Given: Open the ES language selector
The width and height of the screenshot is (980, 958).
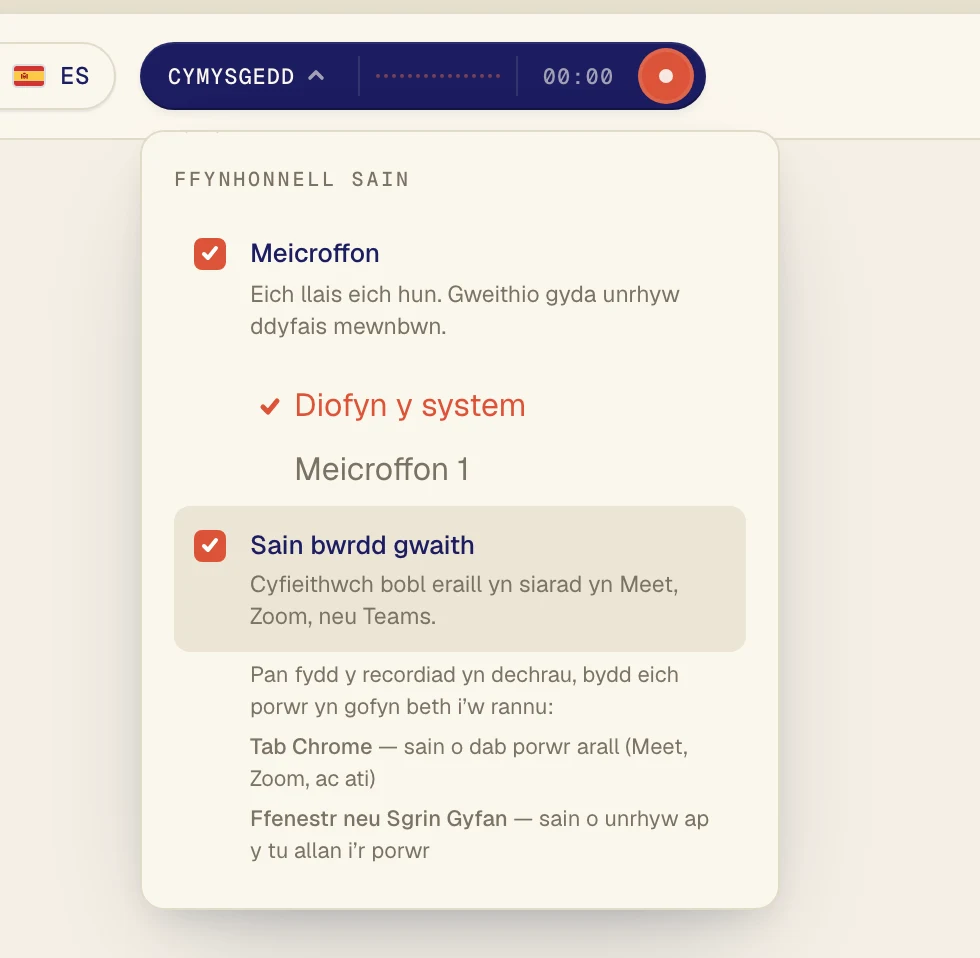Looking at the screenshot, I should tap(52, 76).
